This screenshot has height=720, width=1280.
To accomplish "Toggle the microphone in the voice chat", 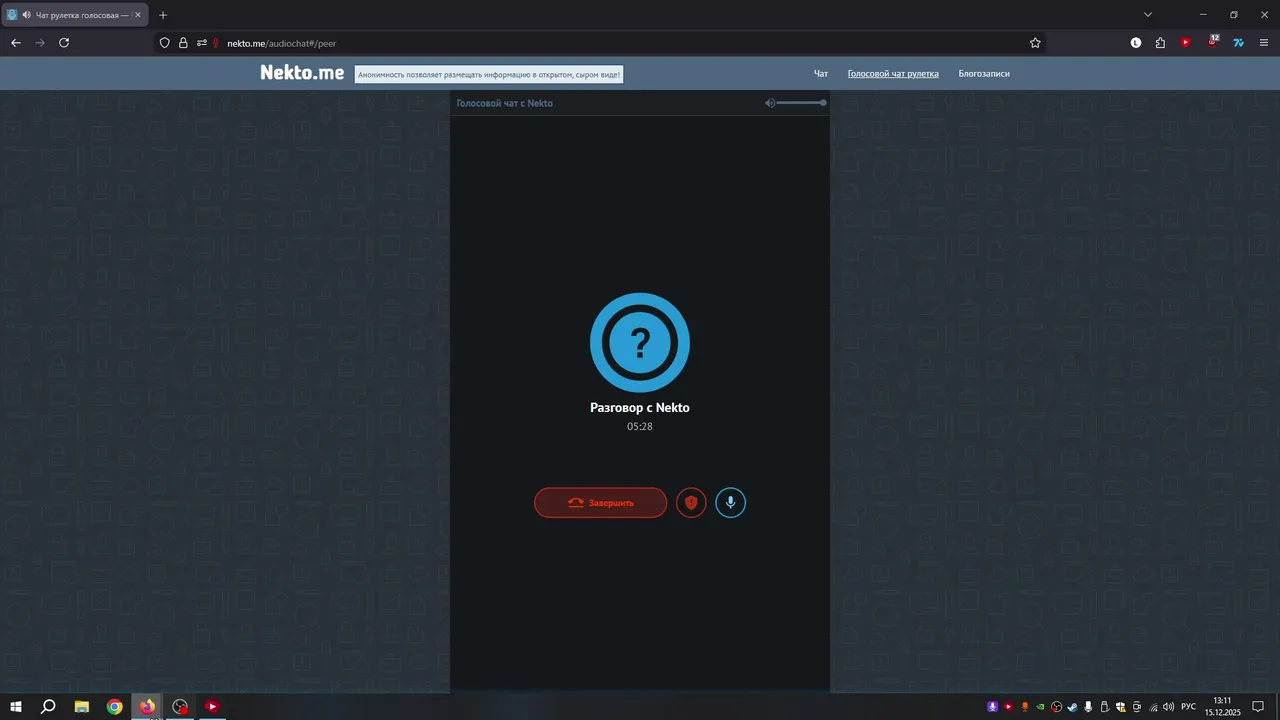I will 731,502.
